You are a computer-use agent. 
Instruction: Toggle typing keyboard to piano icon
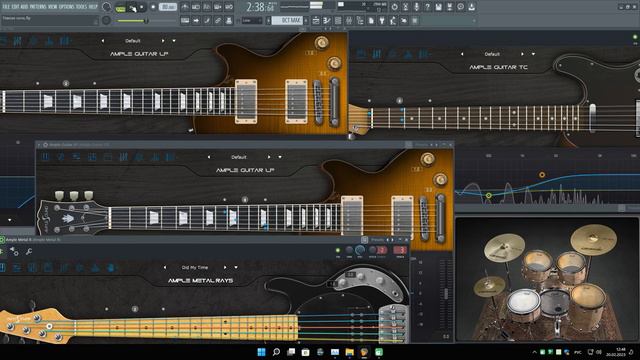185,20
